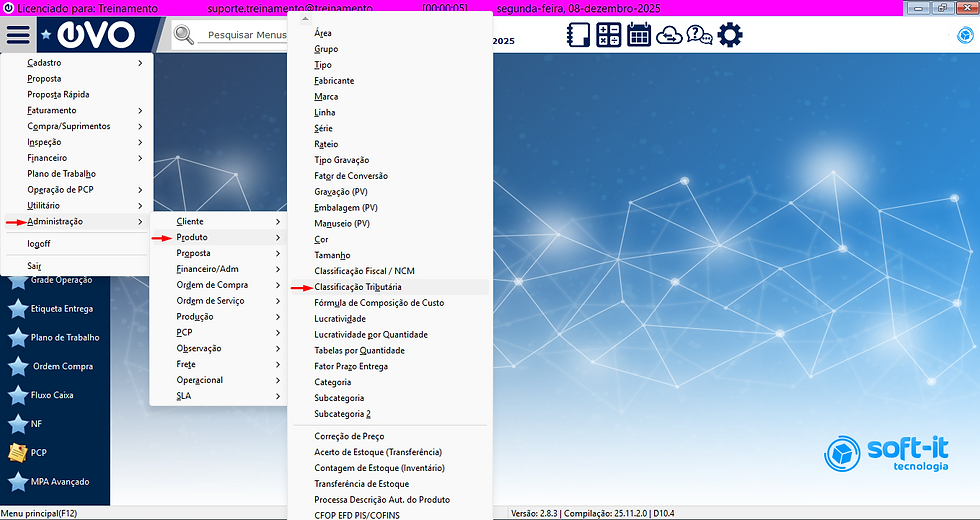Expand the Inspeção submenu

(77, 142)
